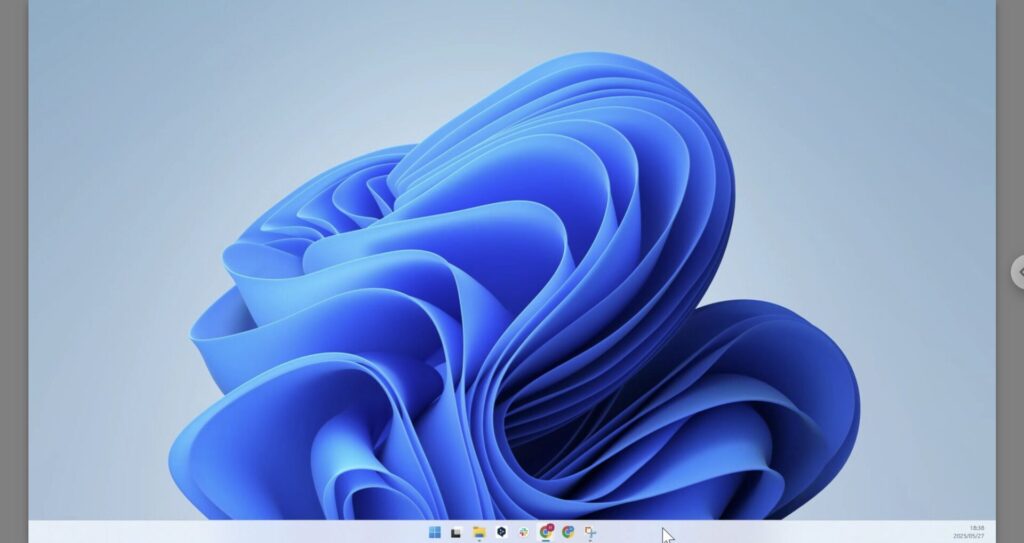This screenshot has height=543, width=1024.
Task: Expand the side panel arrow at right edge
Action: [x=1019, y=272]
